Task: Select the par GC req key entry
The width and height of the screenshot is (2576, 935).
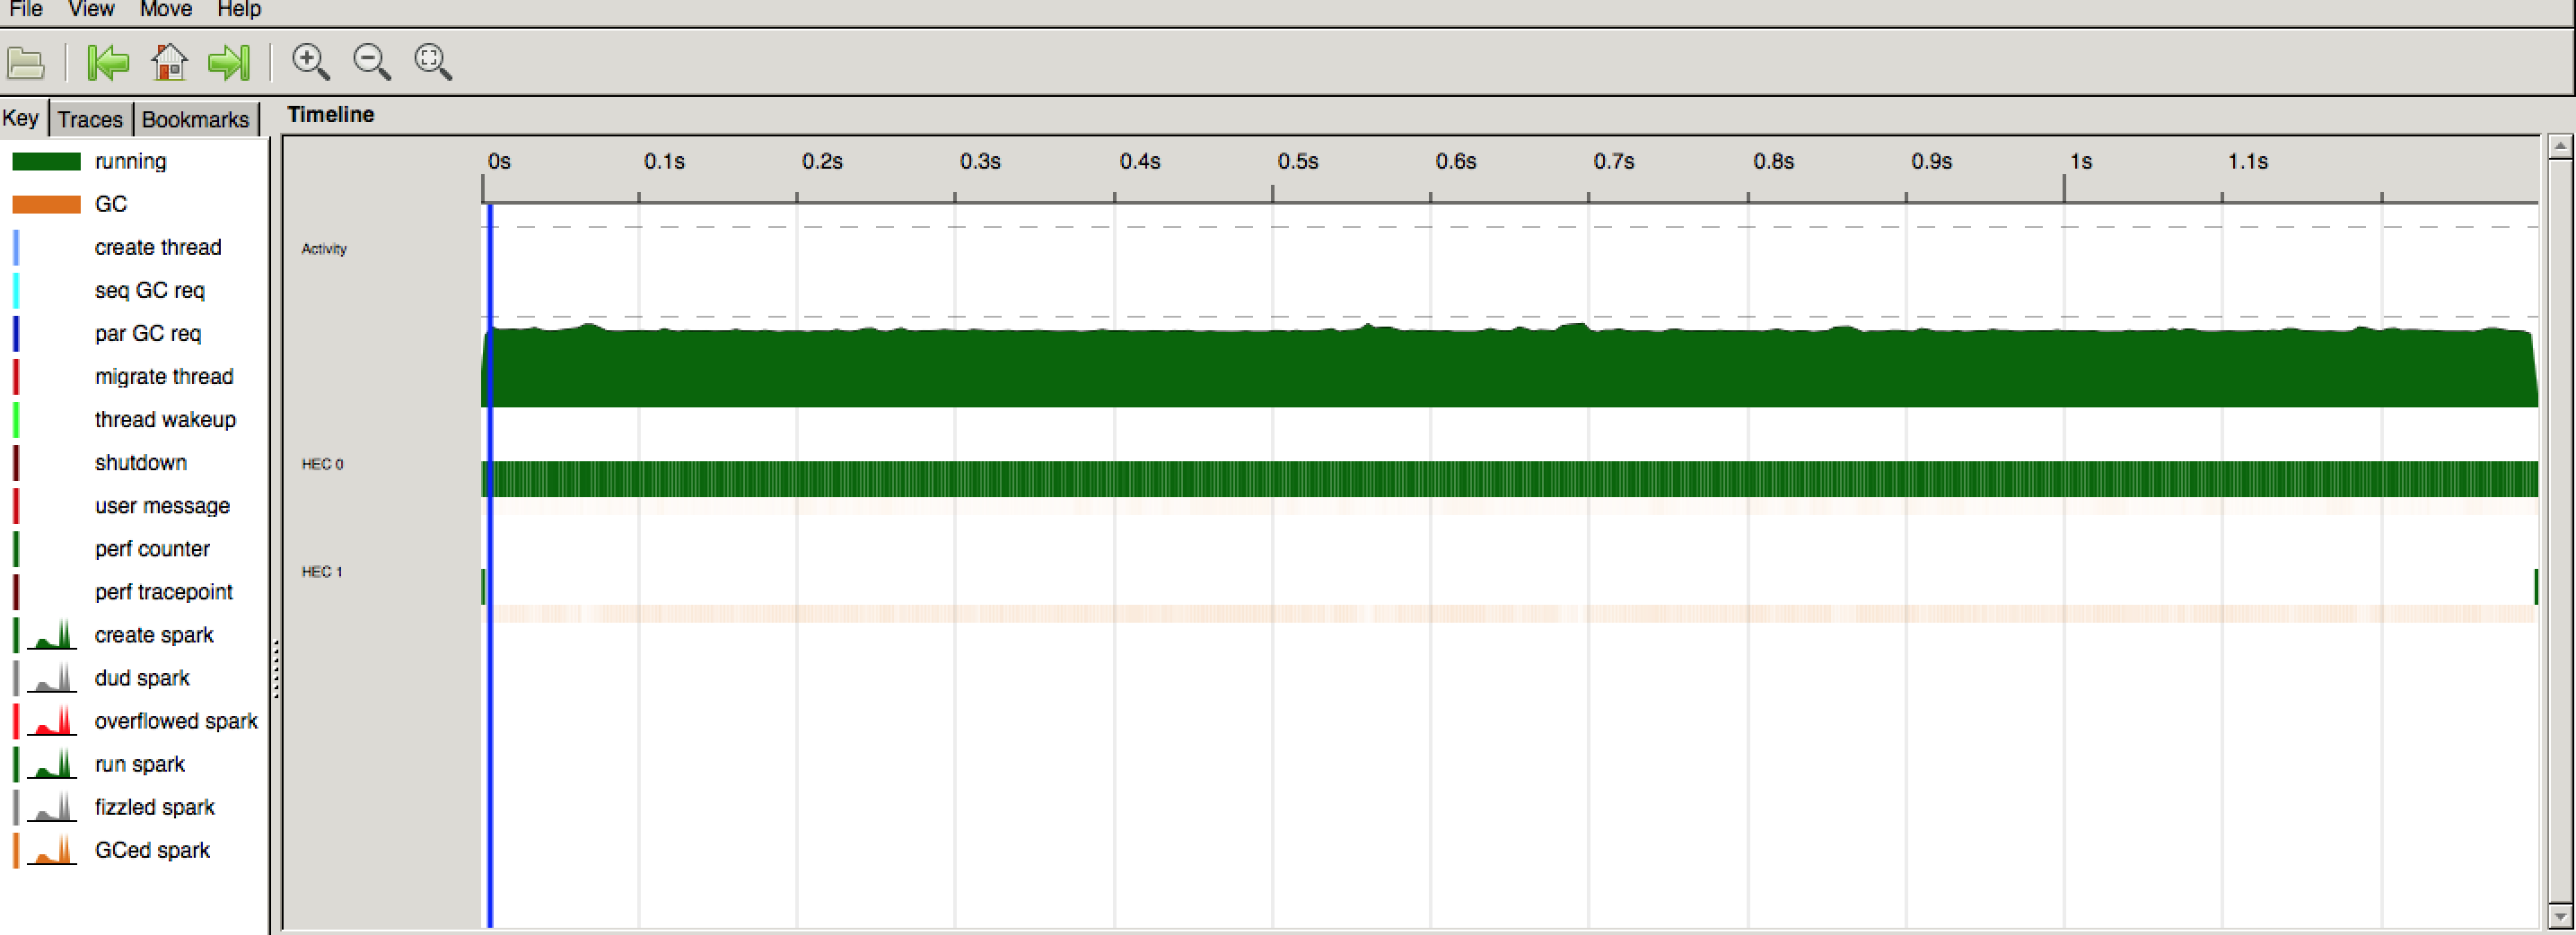Action: [148, 333]
